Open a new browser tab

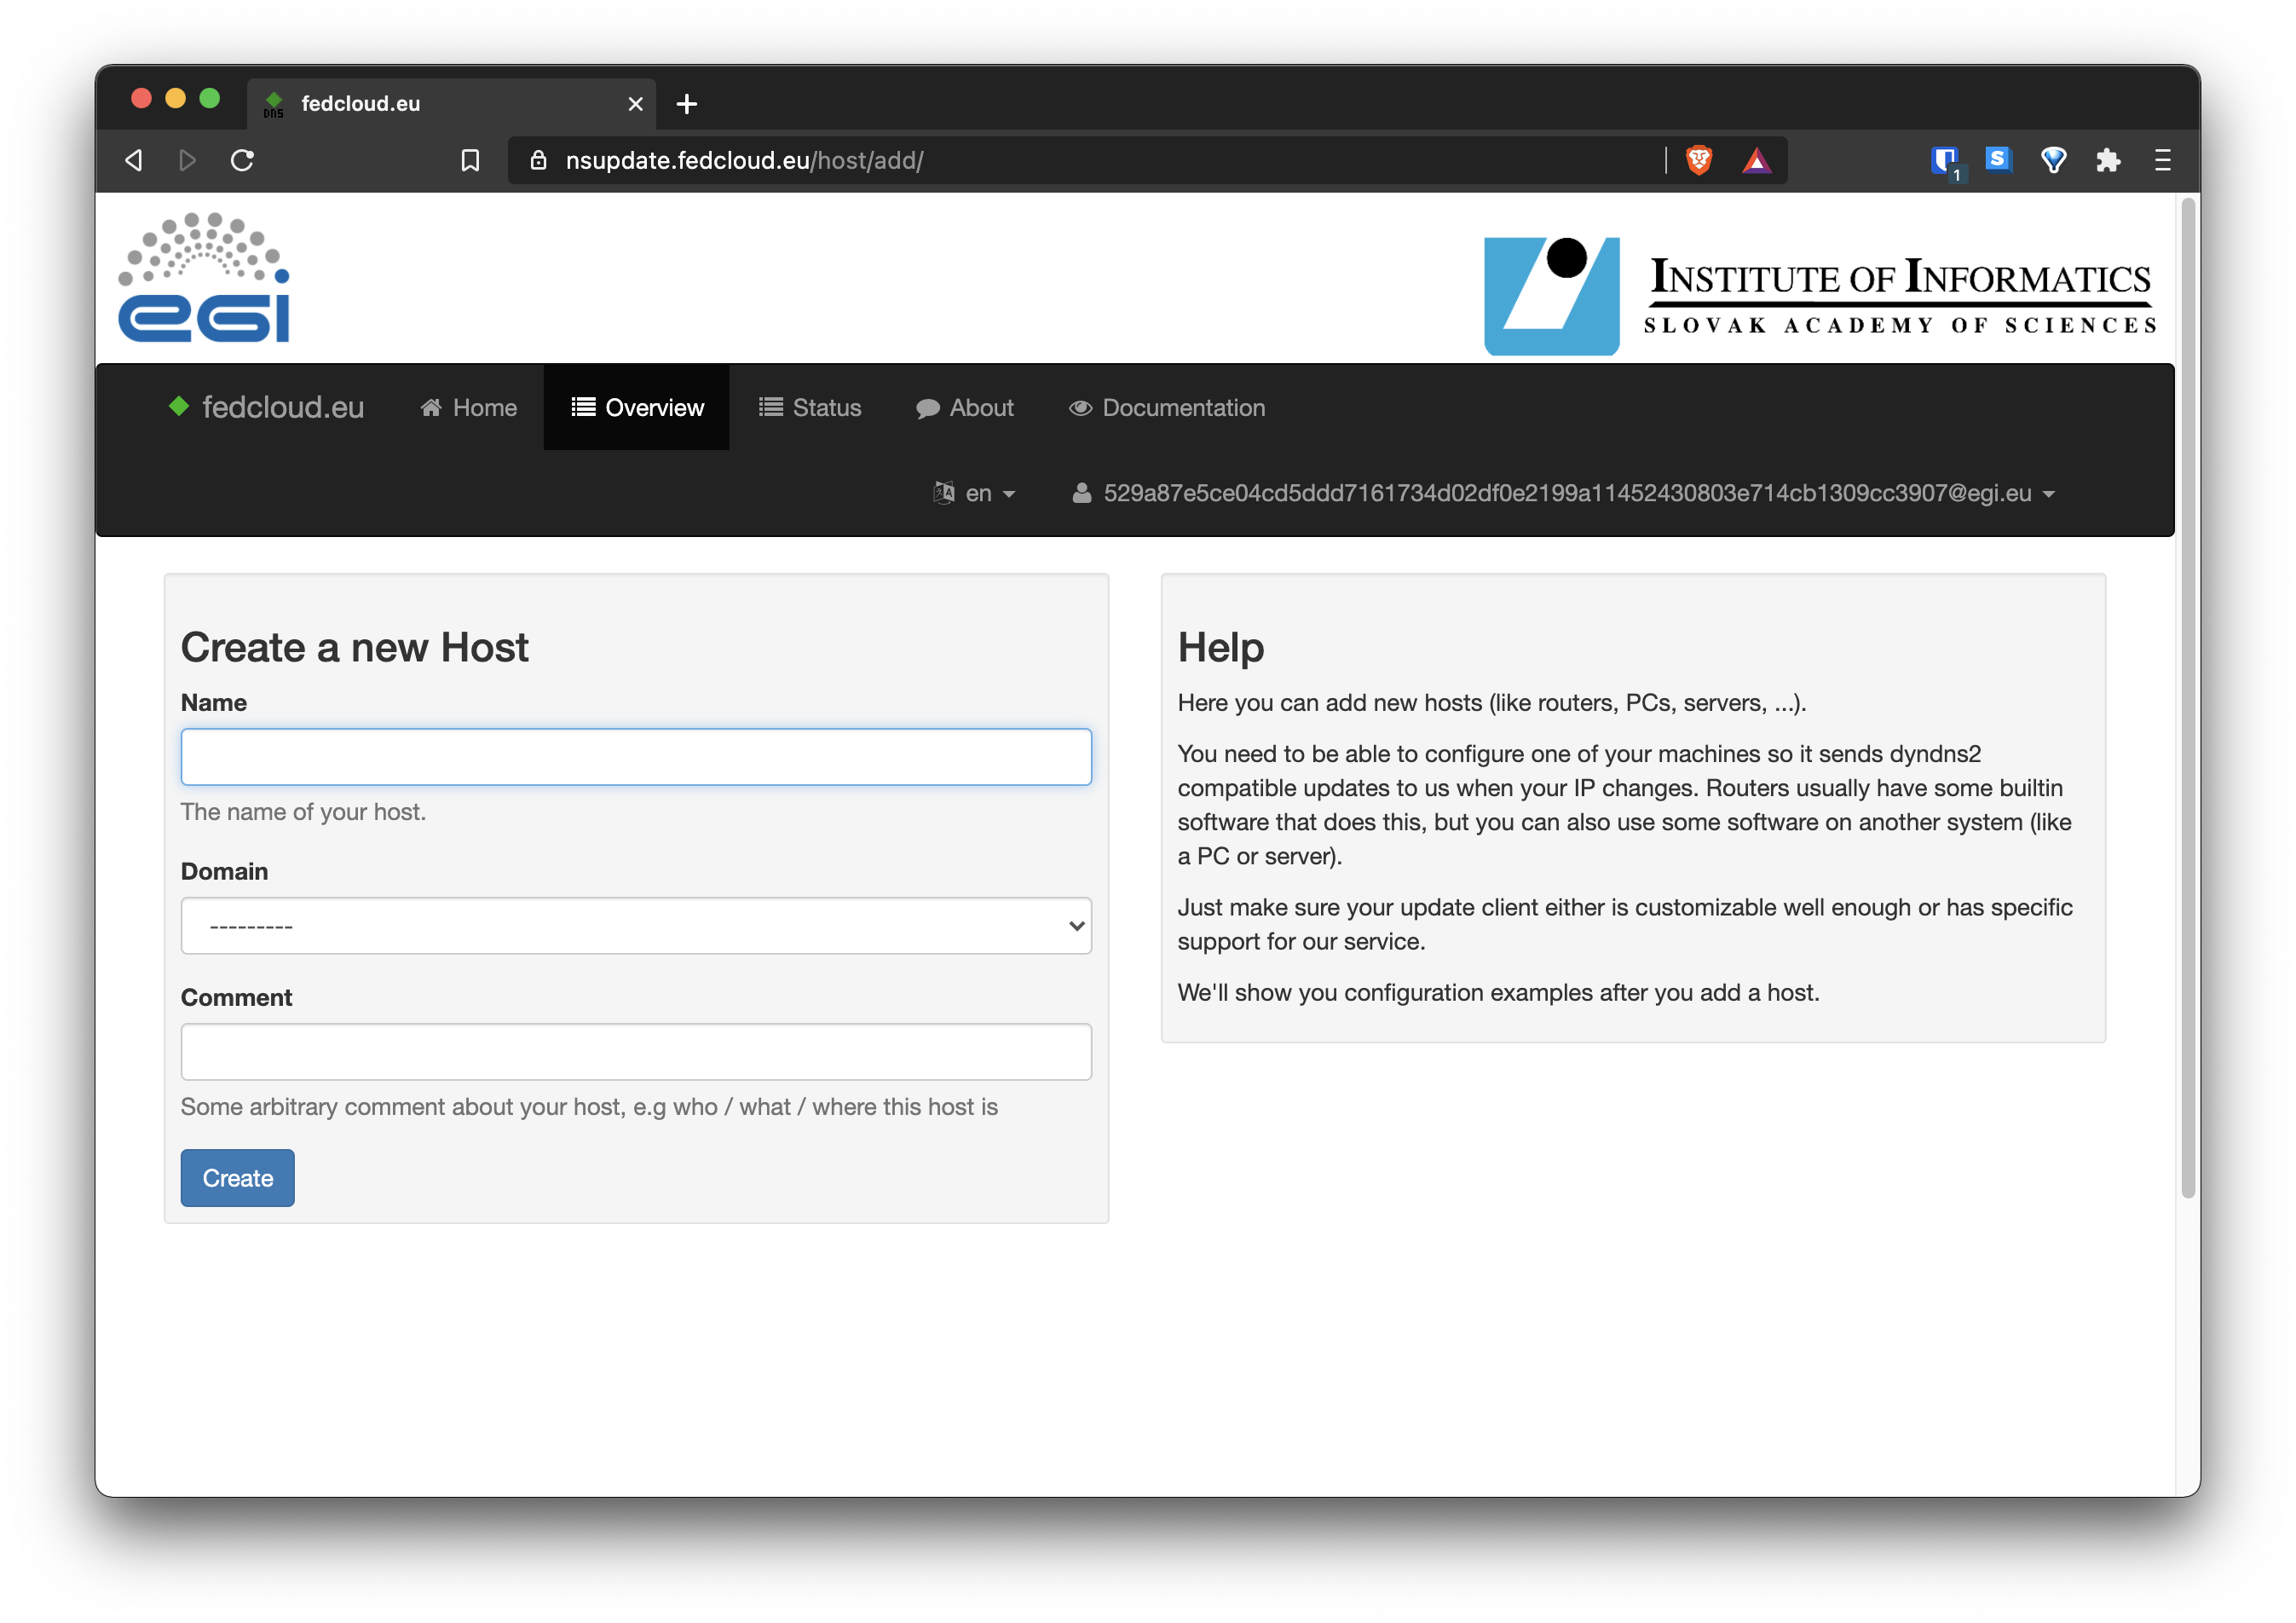point(687,104)
